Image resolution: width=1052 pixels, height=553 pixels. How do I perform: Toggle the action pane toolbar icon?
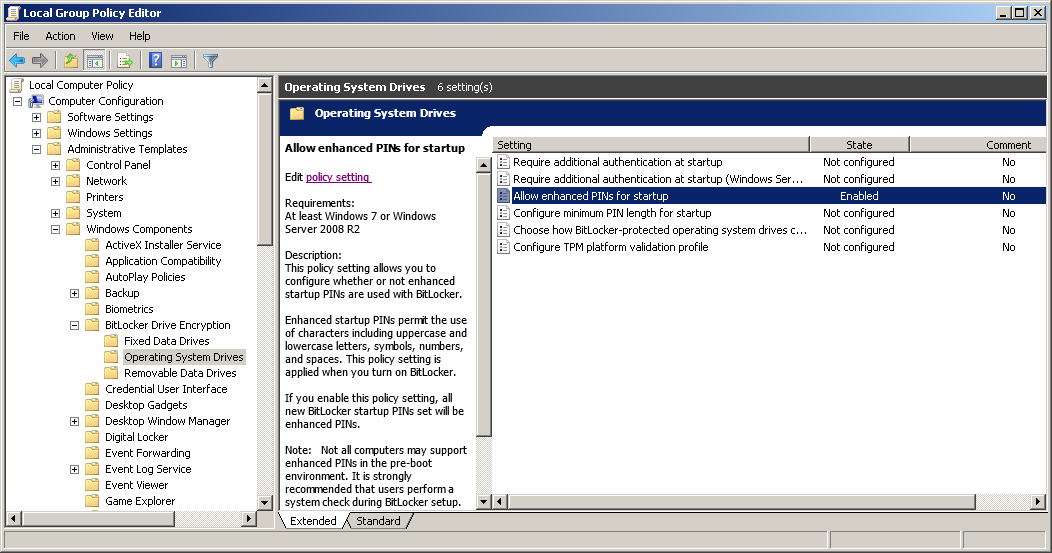(x=179, y=60)
